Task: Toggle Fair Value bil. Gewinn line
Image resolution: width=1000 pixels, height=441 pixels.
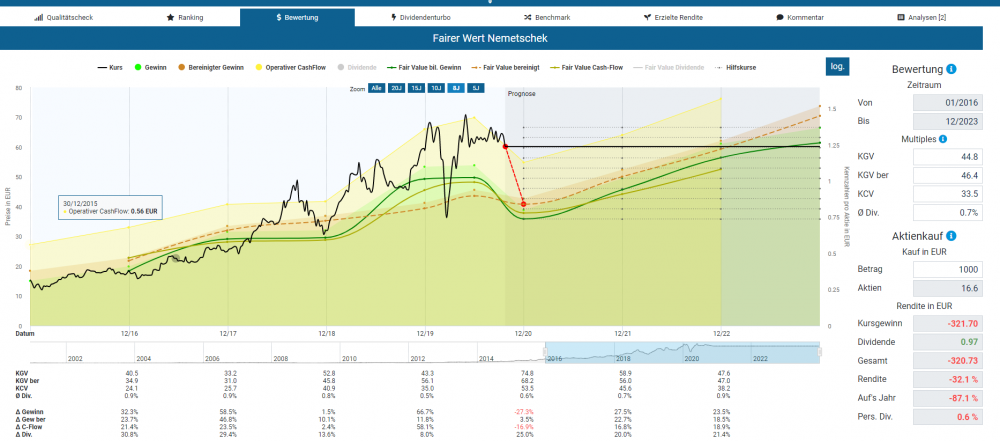Action: coord(425,67)
